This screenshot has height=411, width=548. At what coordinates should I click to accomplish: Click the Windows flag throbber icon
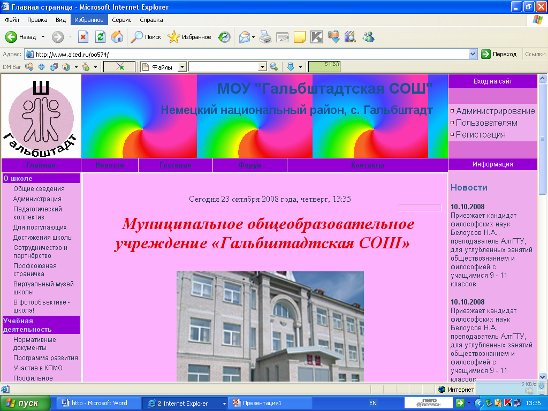[538, 20]
